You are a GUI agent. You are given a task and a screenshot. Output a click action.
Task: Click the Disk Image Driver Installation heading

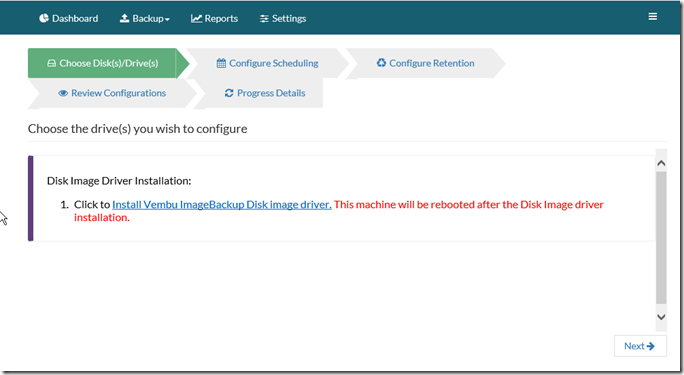point(119,181)
